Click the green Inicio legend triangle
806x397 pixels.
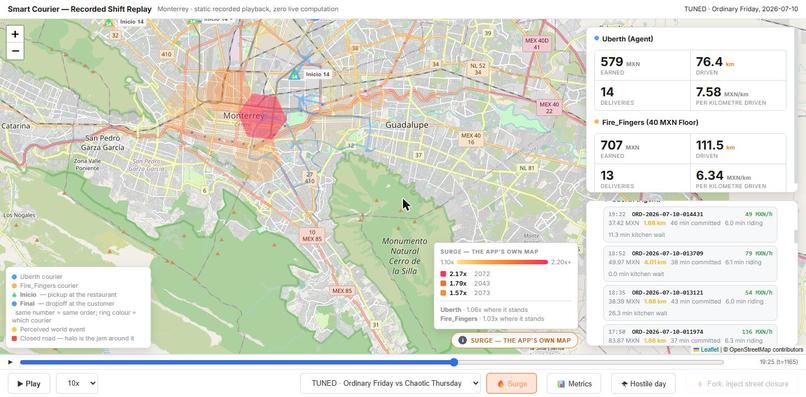(14, 295)
